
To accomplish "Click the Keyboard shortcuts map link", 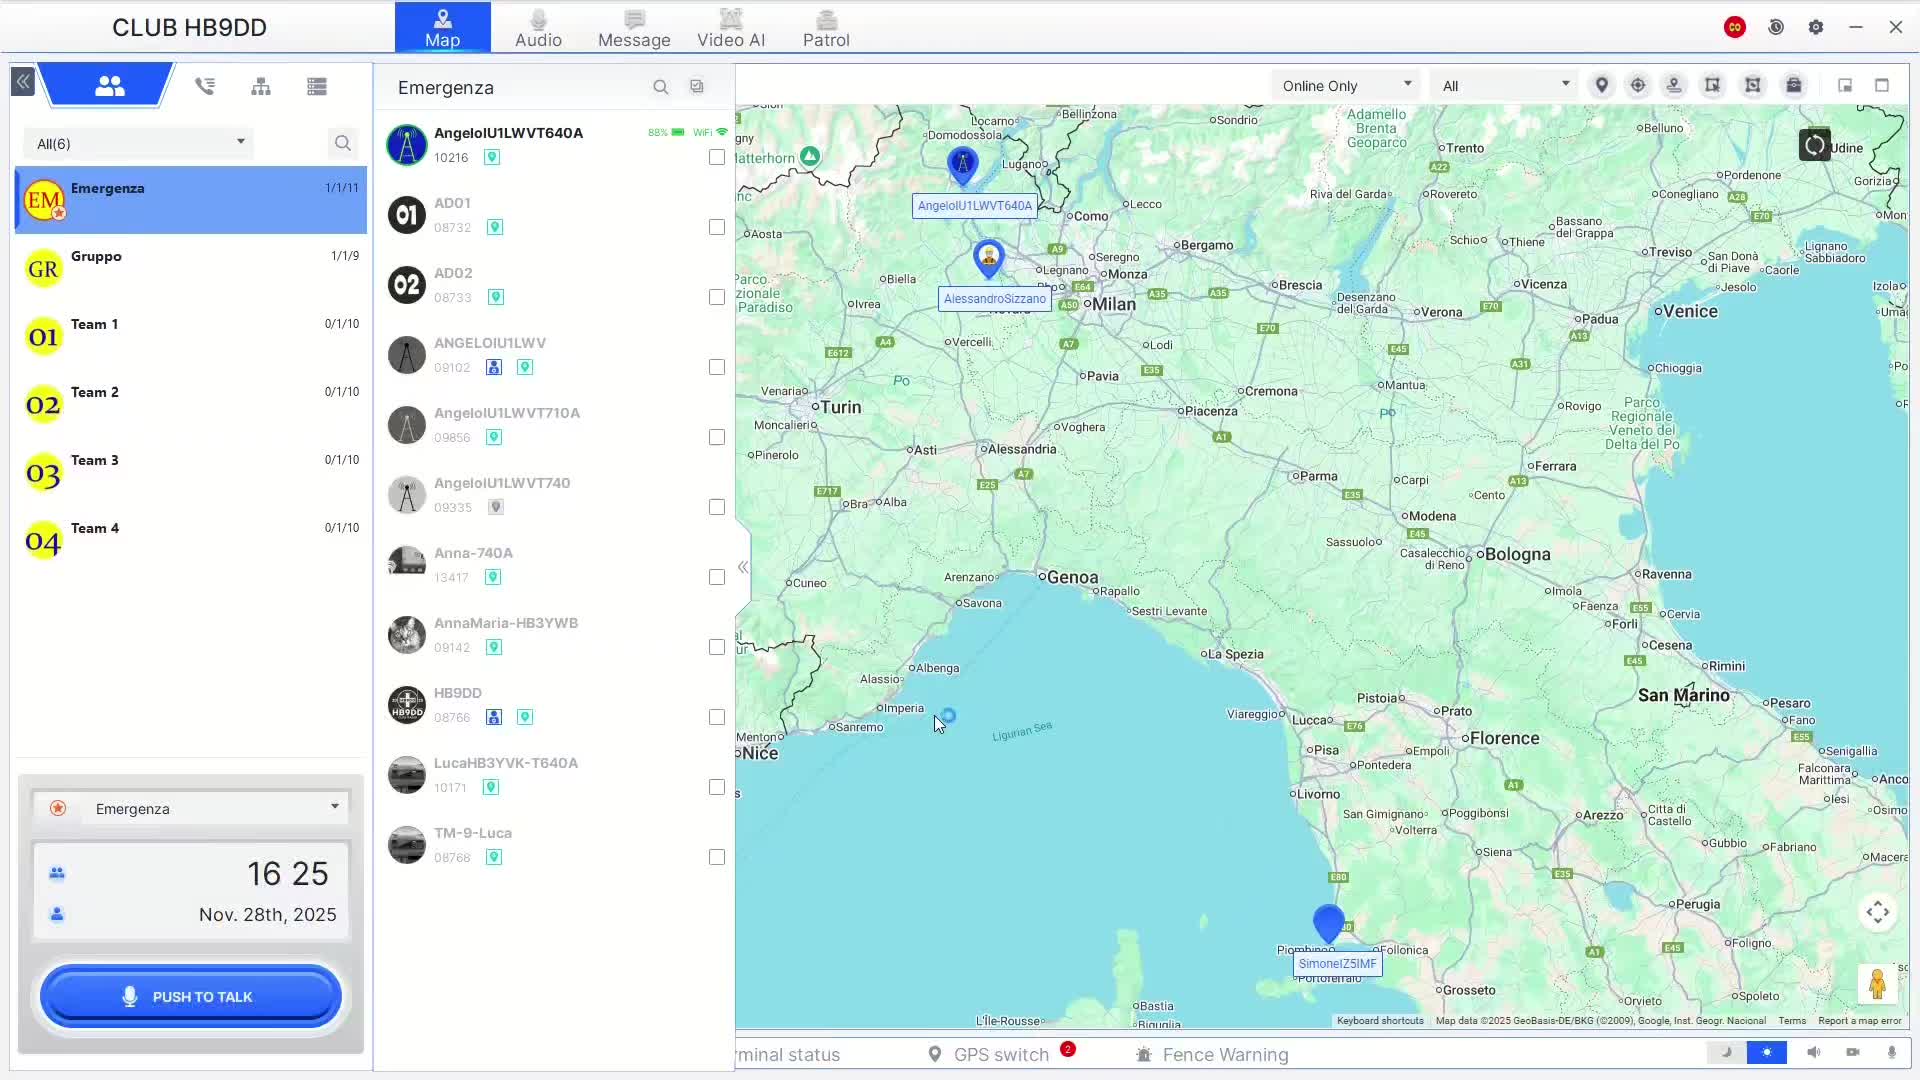I will tap(1380, 1021).
